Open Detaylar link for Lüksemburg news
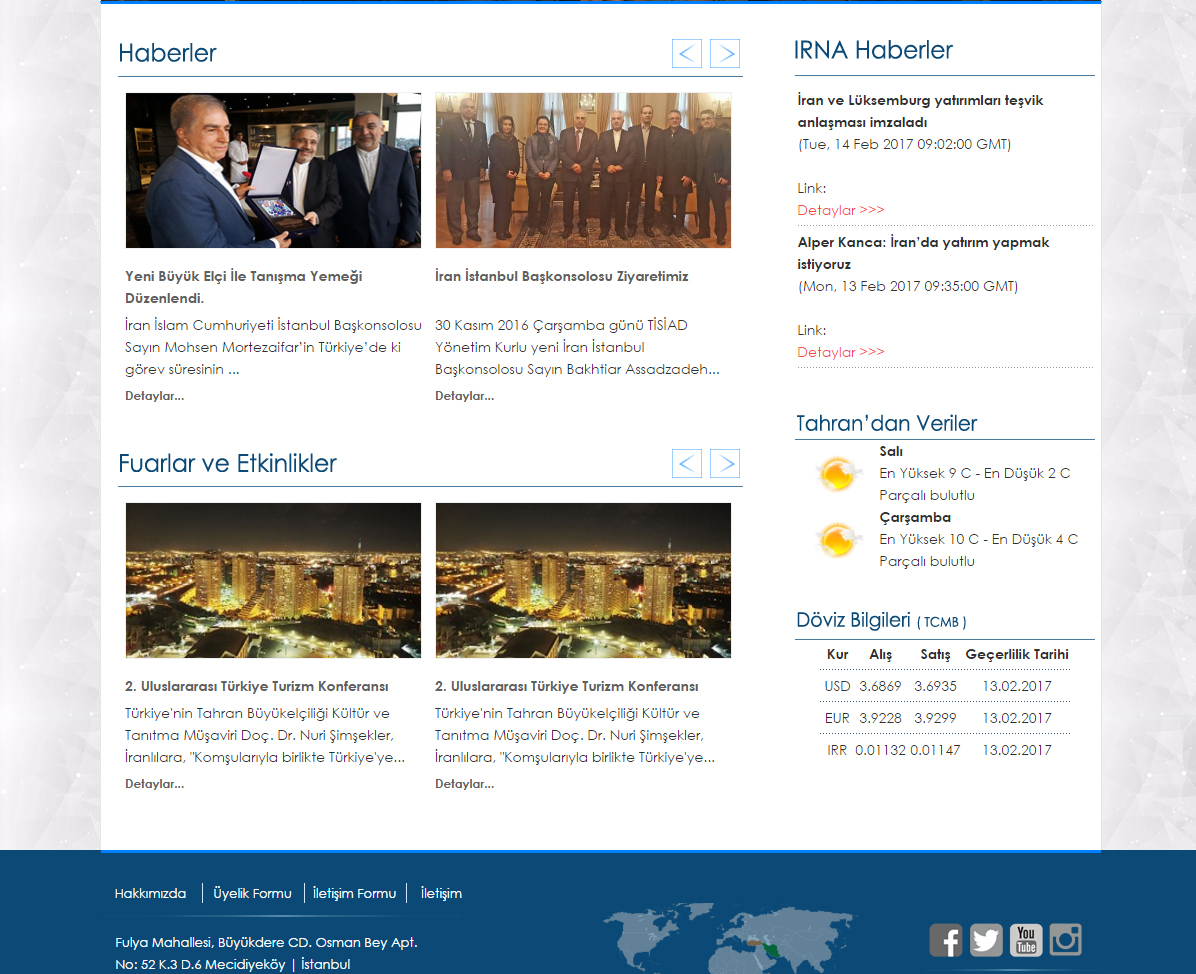Screen dimensions: 1196x974 click(x=841, y=210)
